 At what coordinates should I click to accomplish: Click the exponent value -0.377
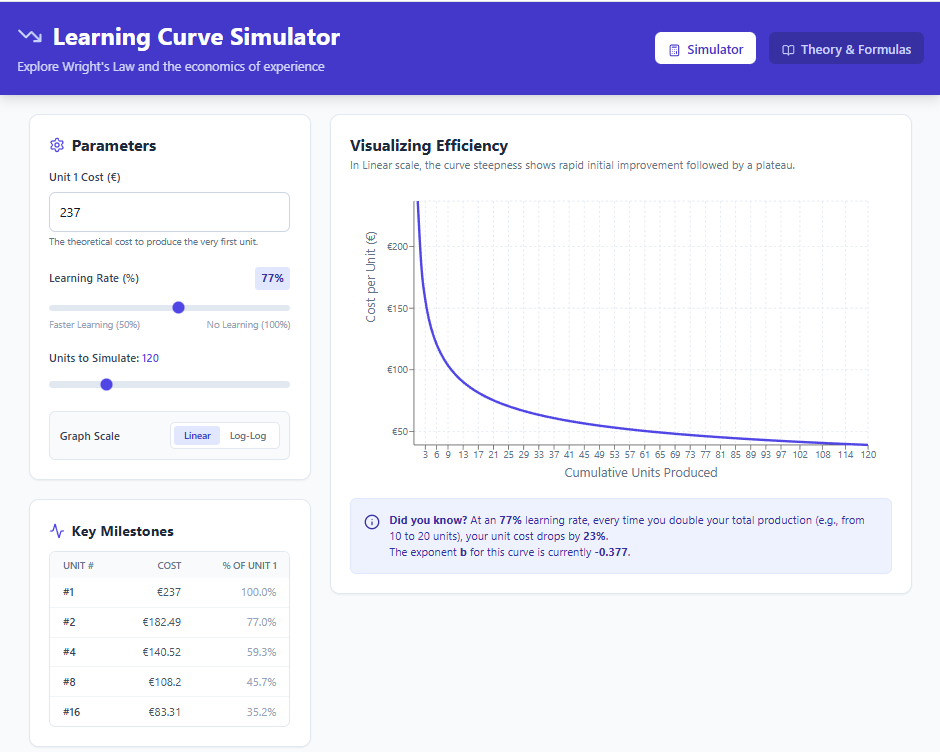[612, 552]
